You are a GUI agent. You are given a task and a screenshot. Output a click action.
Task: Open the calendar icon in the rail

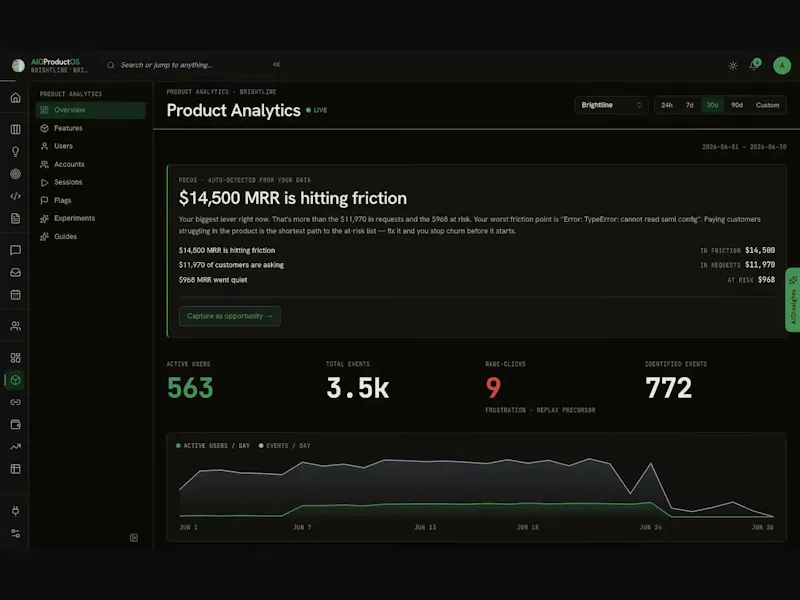16,294
